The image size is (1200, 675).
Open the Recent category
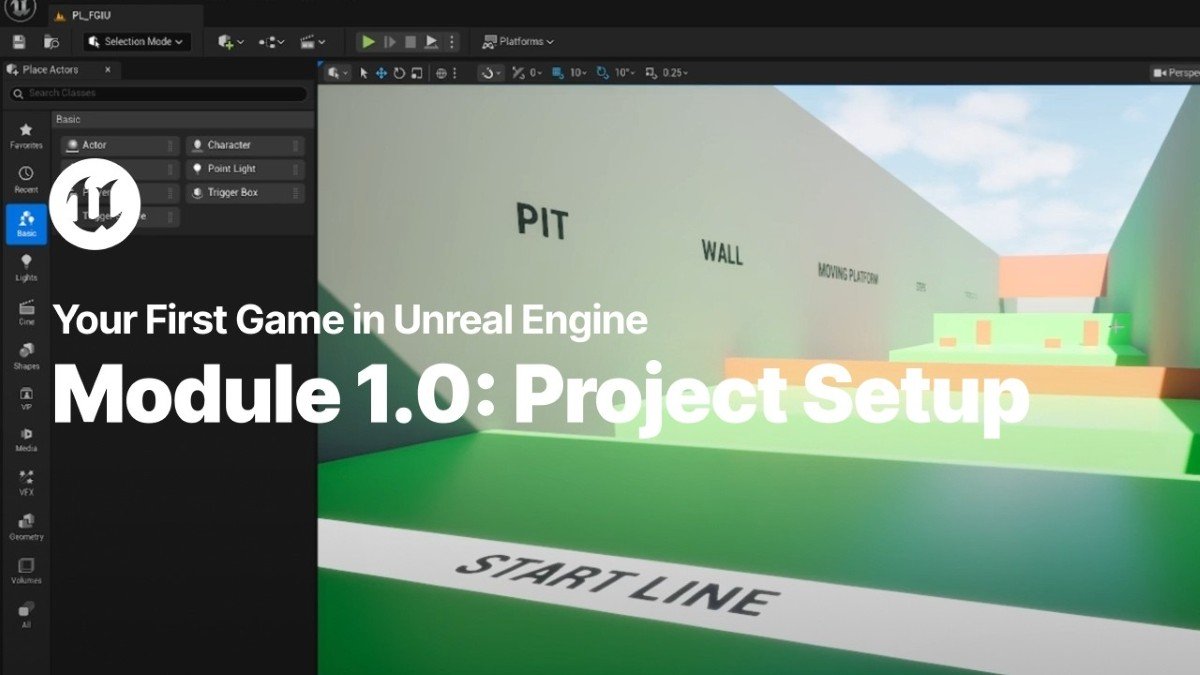click(x=26, y=180)
